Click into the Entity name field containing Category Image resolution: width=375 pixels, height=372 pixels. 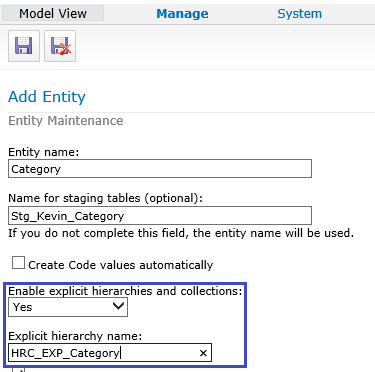(160, 169)
